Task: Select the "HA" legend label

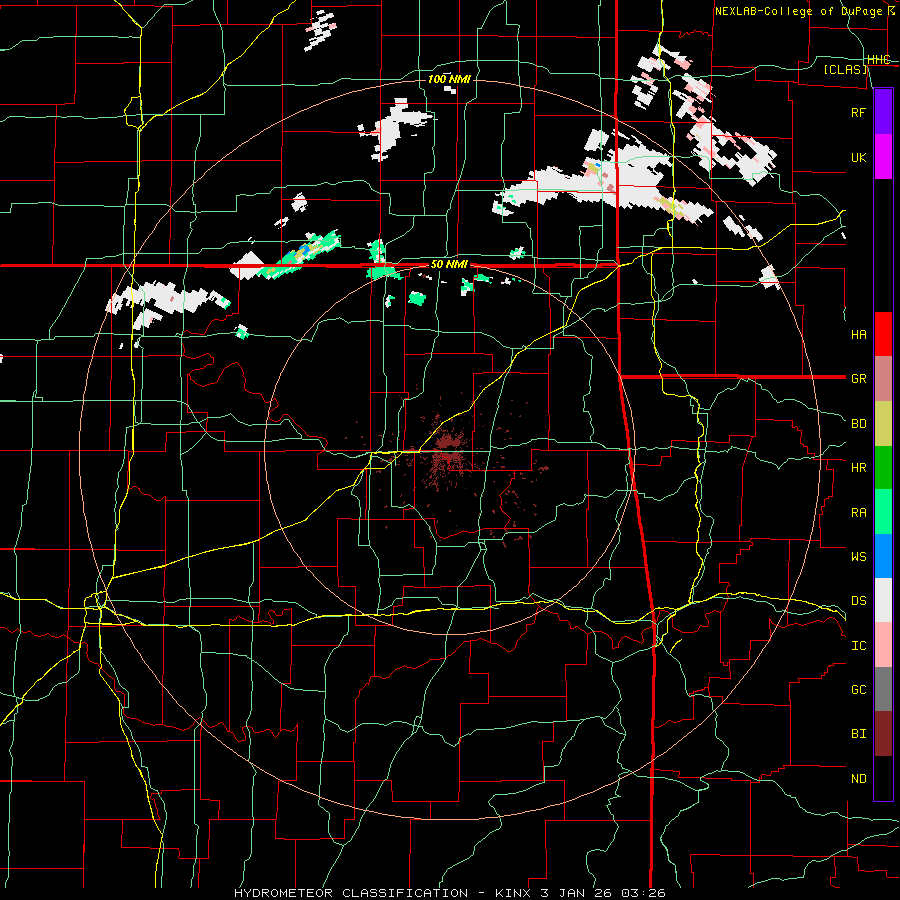Action: (x=858, y=334)
